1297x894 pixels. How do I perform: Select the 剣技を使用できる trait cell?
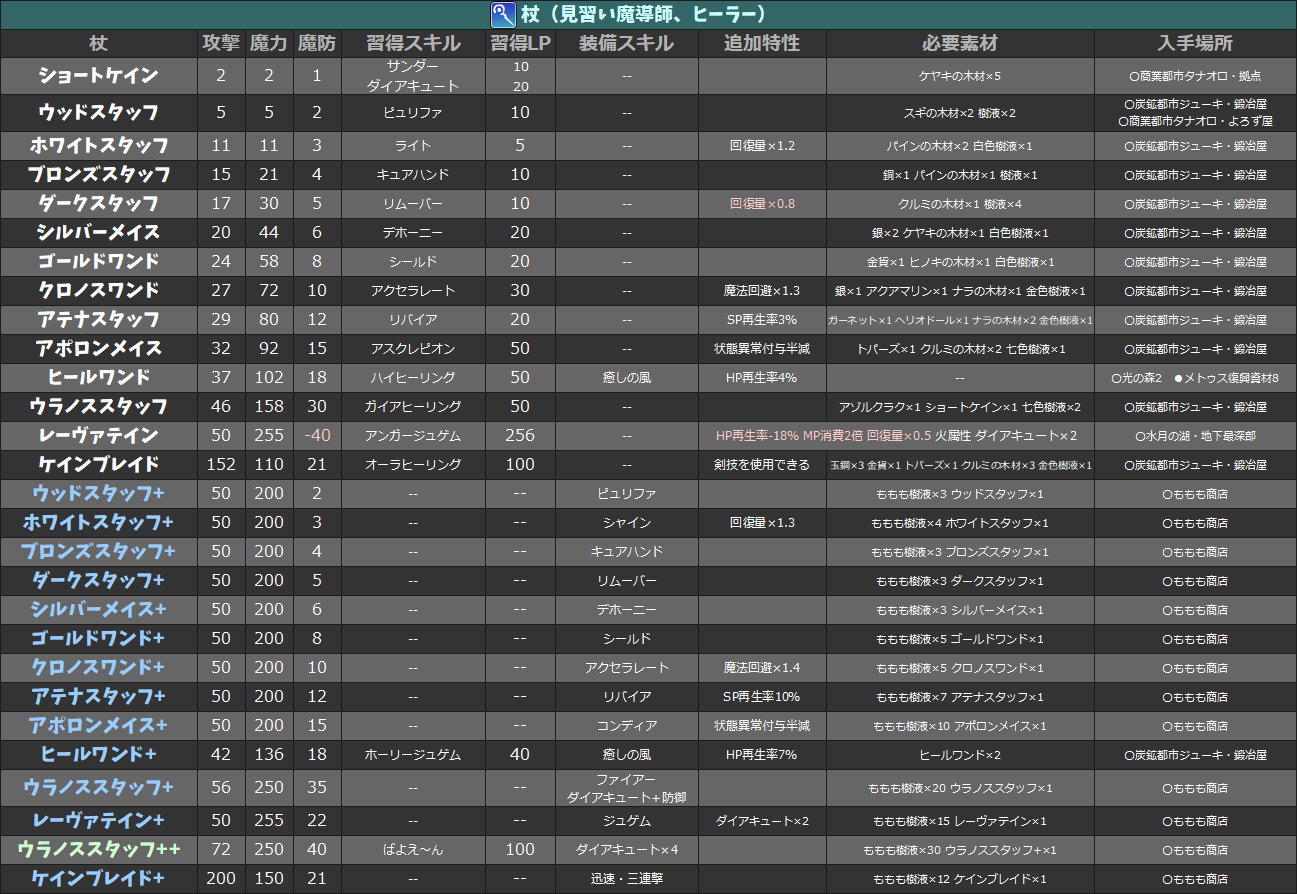point(762,465)
